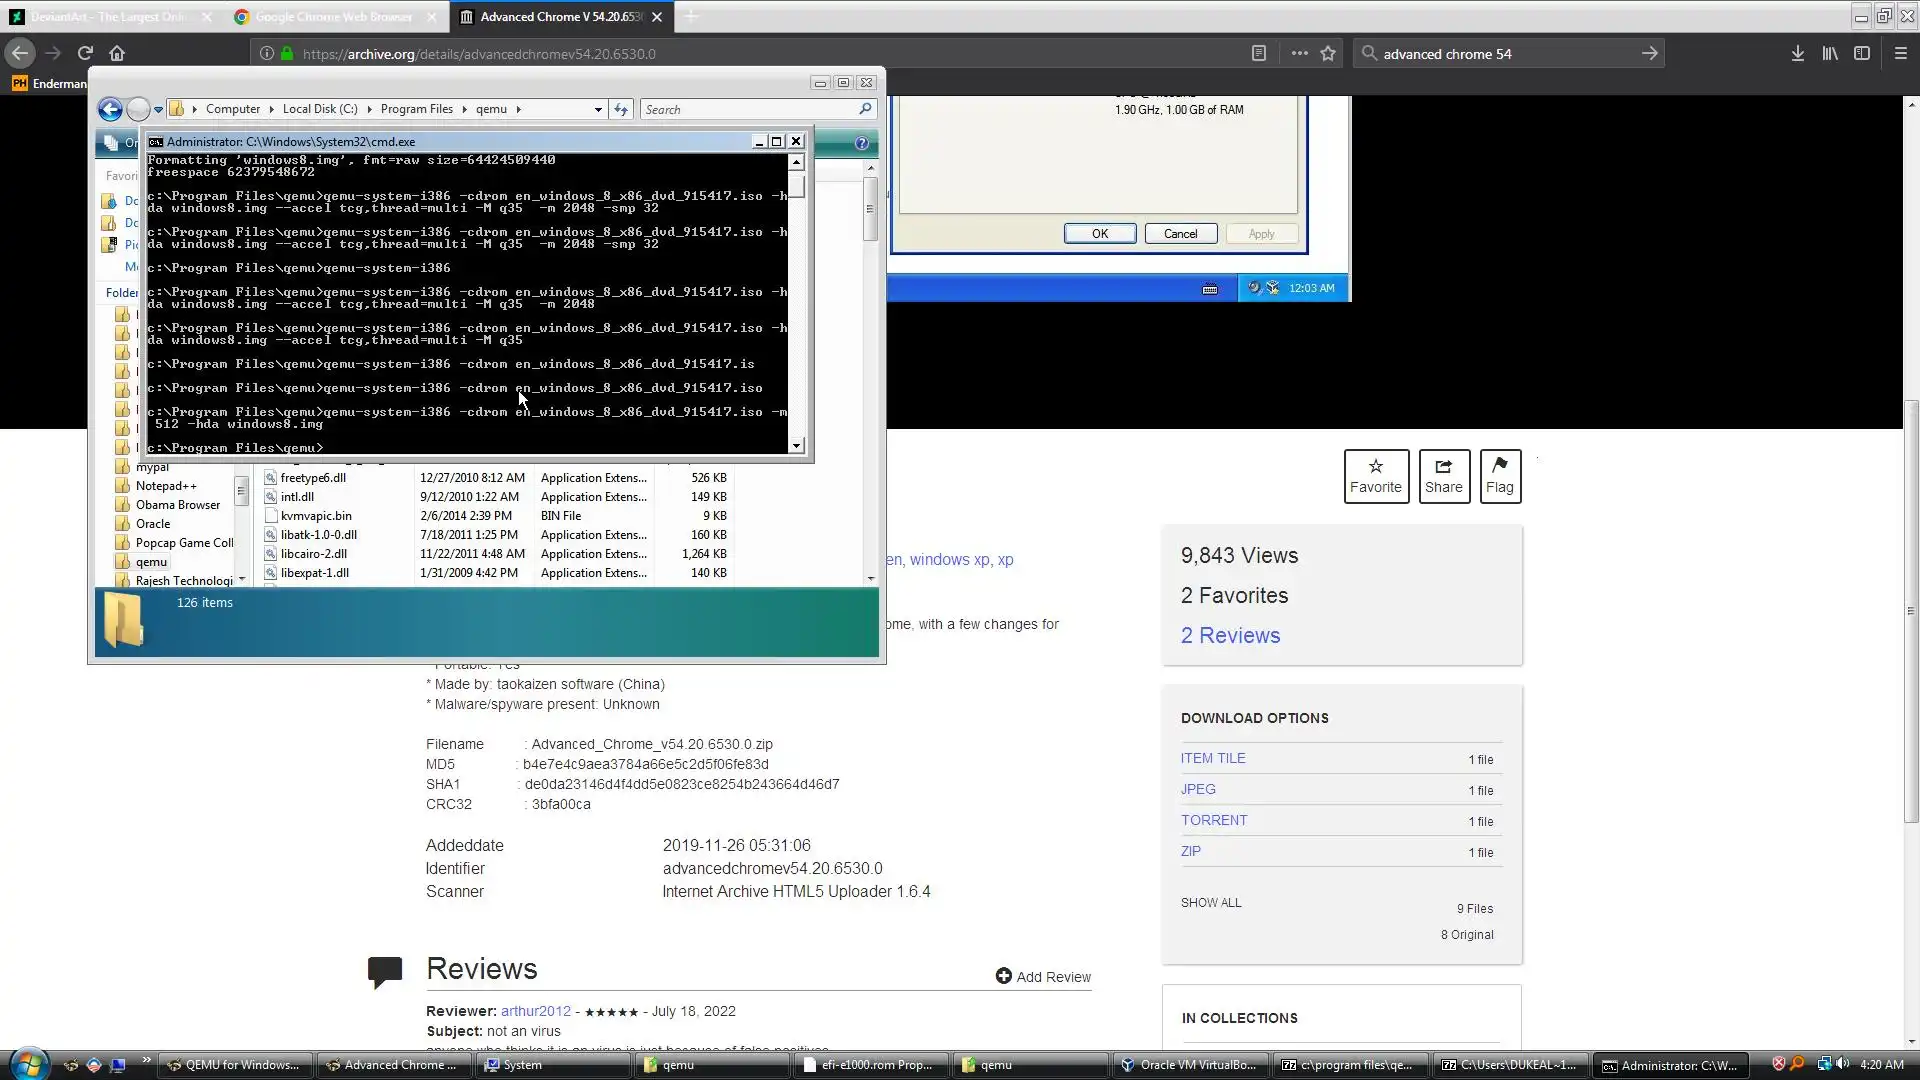The height and width of the screenshot is (1080, 1920).
Task: Open the Firefox hamburger menu
Action: point(1900,54)
